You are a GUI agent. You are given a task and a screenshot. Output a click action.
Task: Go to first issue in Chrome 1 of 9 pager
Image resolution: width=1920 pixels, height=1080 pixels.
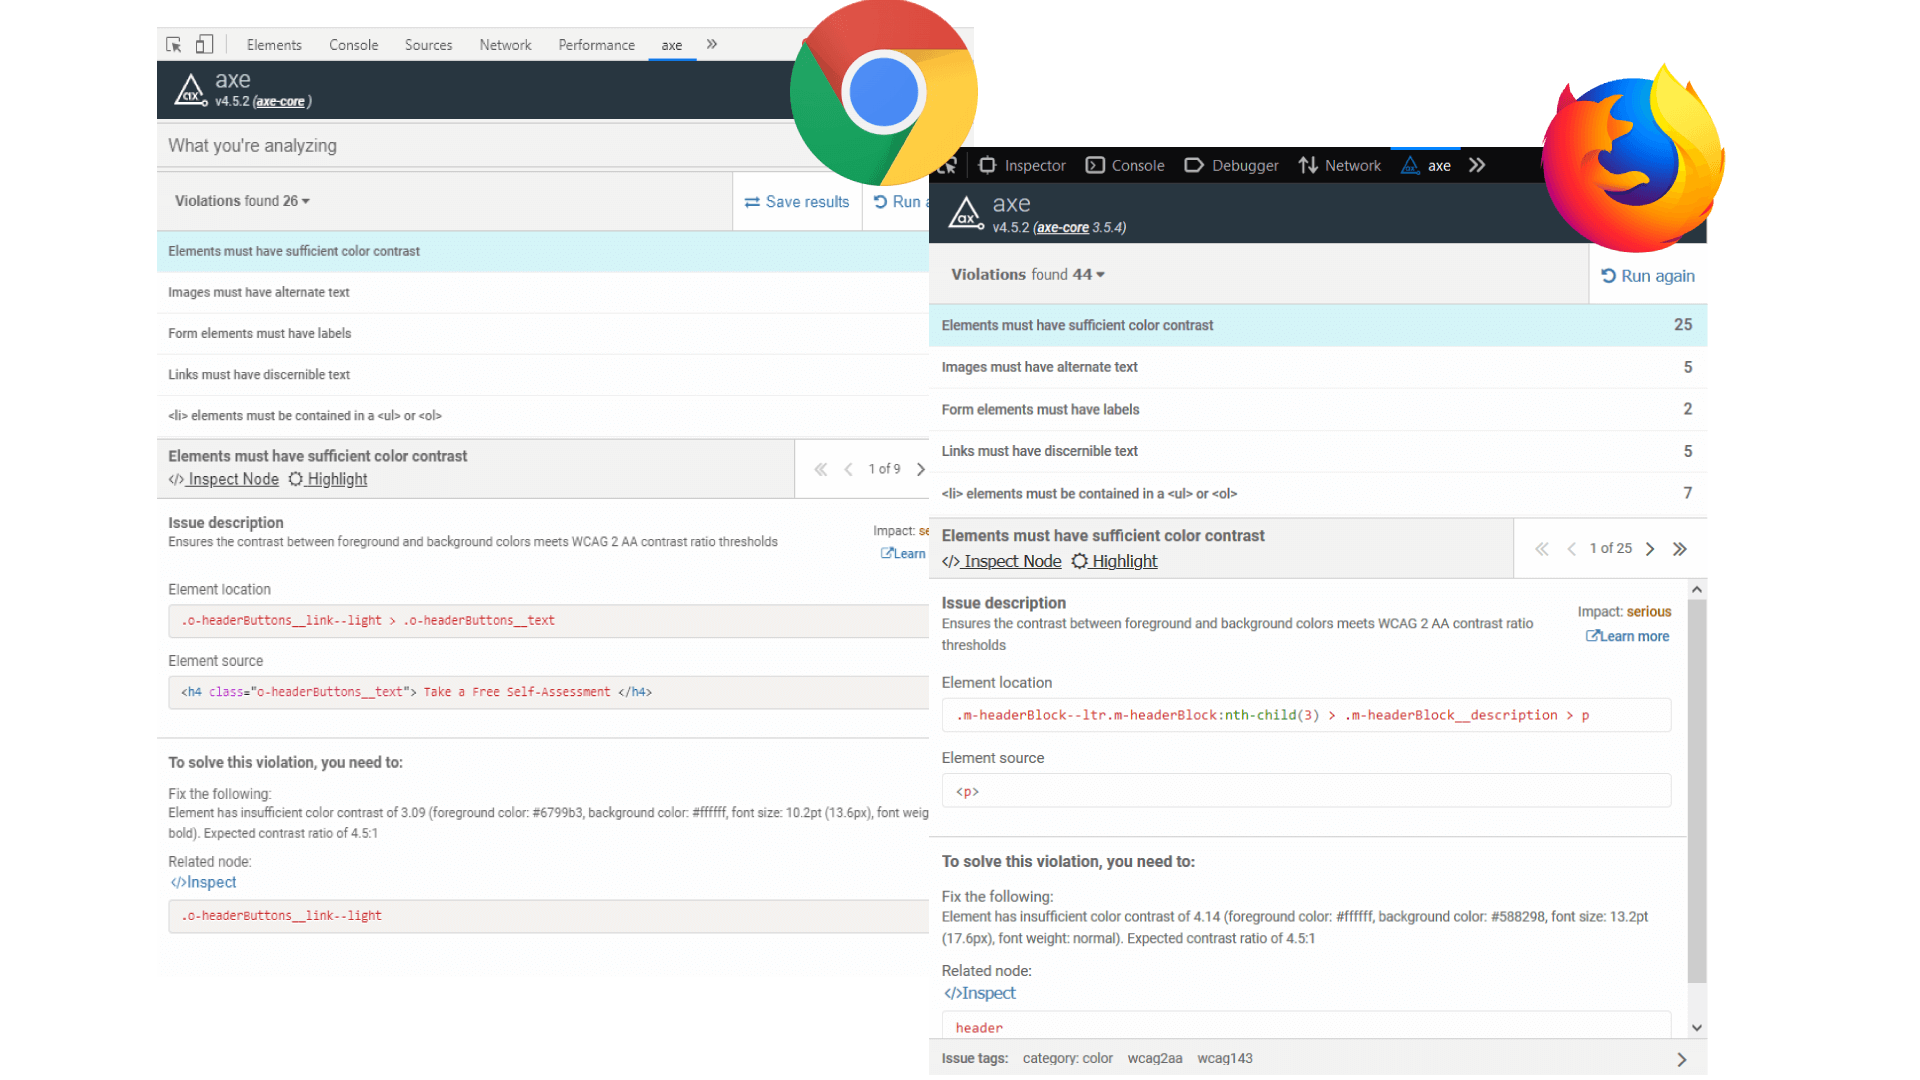coord(821,469)
